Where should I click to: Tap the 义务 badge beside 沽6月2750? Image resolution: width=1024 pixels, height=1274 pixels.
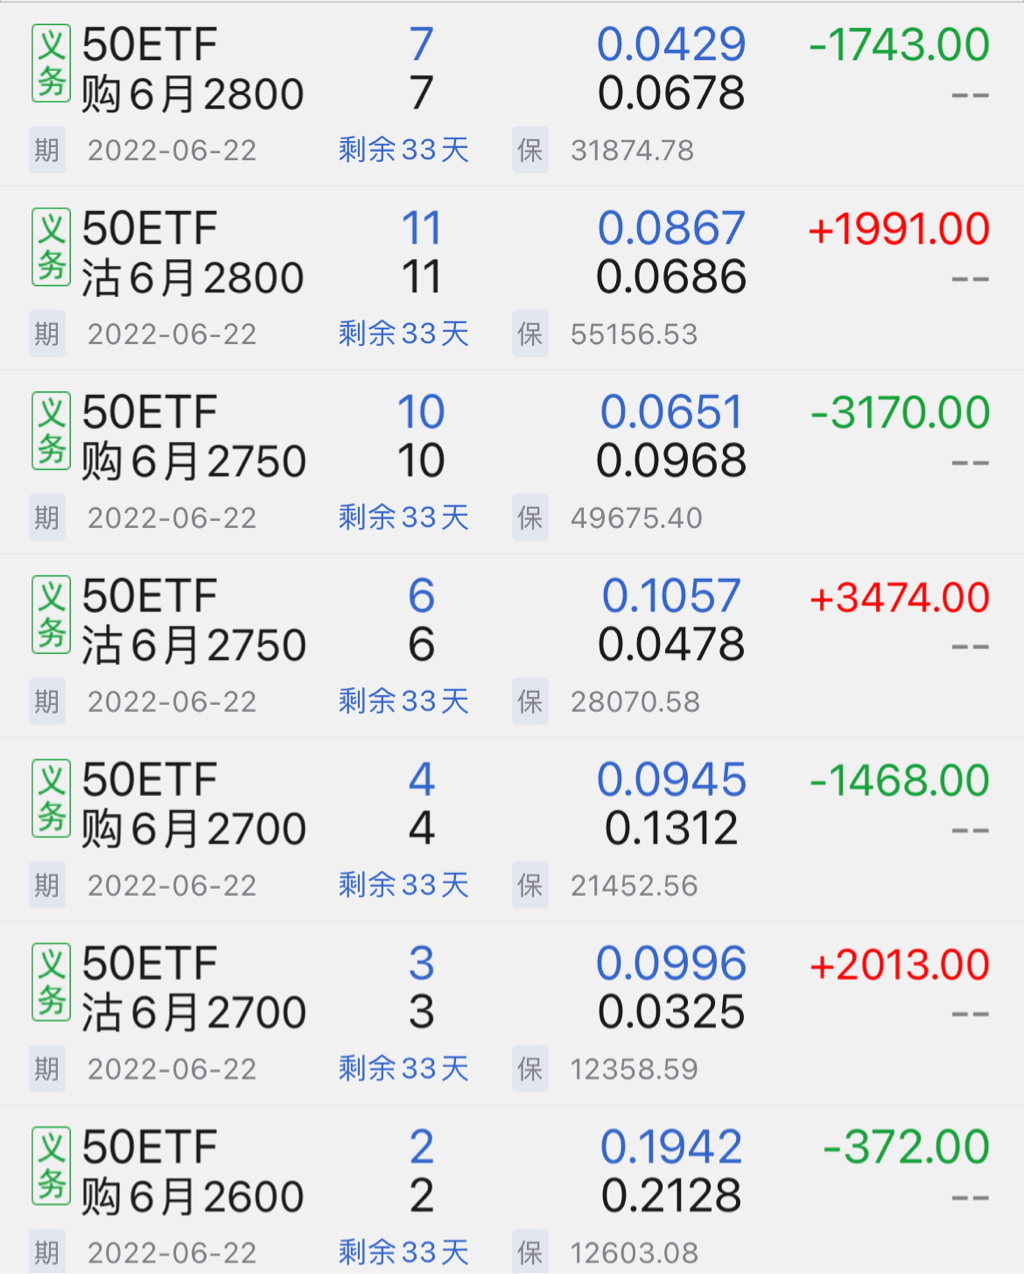(x=51, y=616)
